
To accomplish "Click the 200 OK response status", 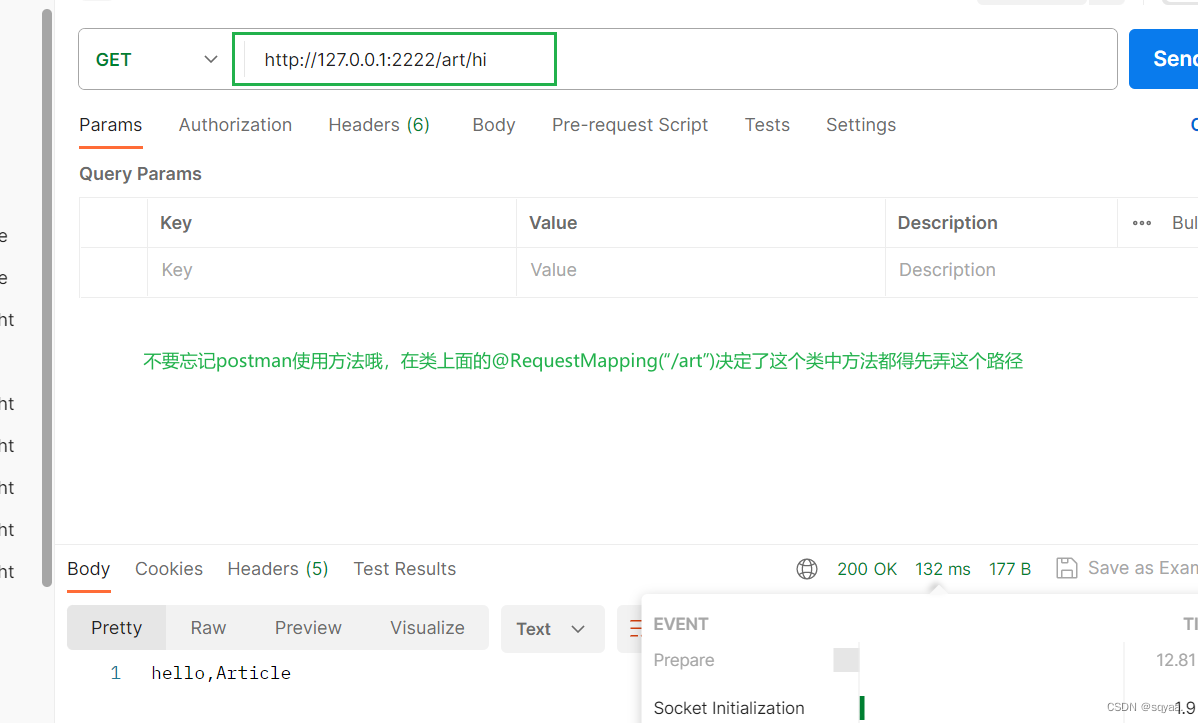I will 866,568.
